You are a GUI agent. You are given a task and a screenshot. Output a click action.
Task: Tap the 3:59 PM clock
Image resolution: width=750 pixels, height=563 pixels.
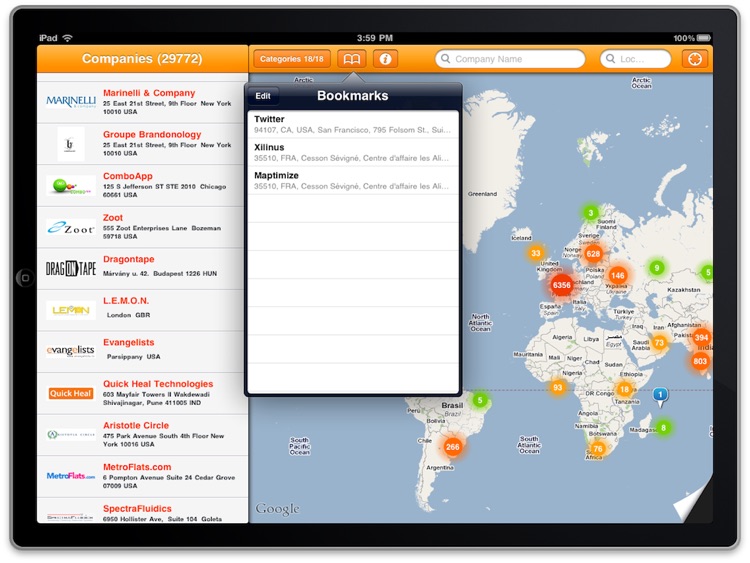(x=375, y=38)
